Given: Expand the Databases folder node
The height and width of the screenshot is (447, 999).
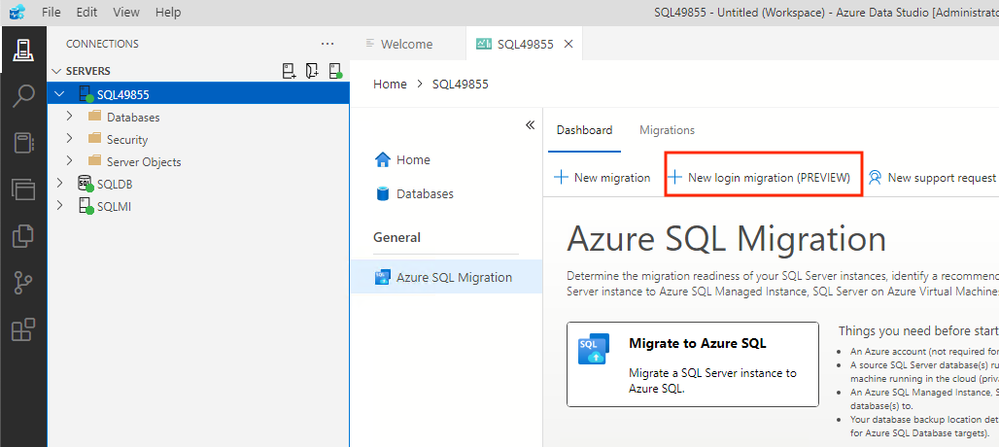Looking at the screenshot, I should pyautogui.click(x=70, y=117).
